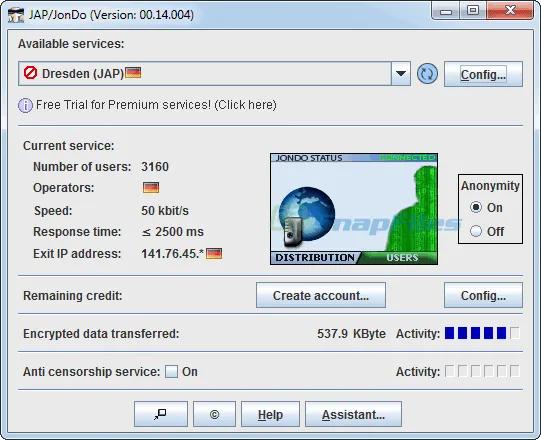Click the USERS label in status panel
Viewport: 541px width, 440px height.
point(402,258)
